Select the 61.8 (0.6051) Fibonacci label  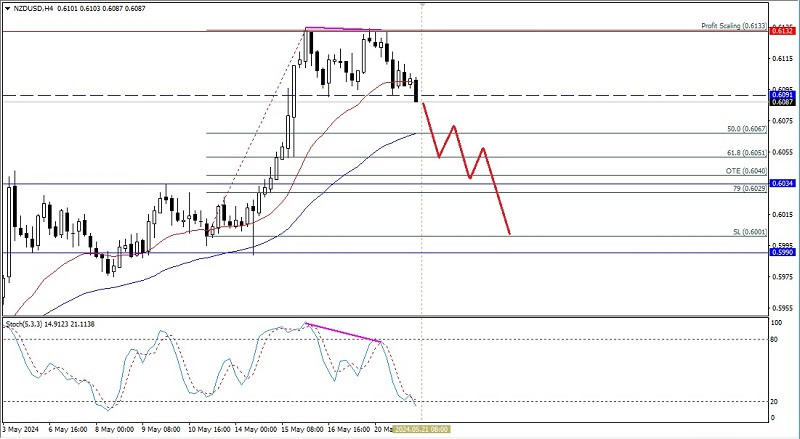pos(746,153)
